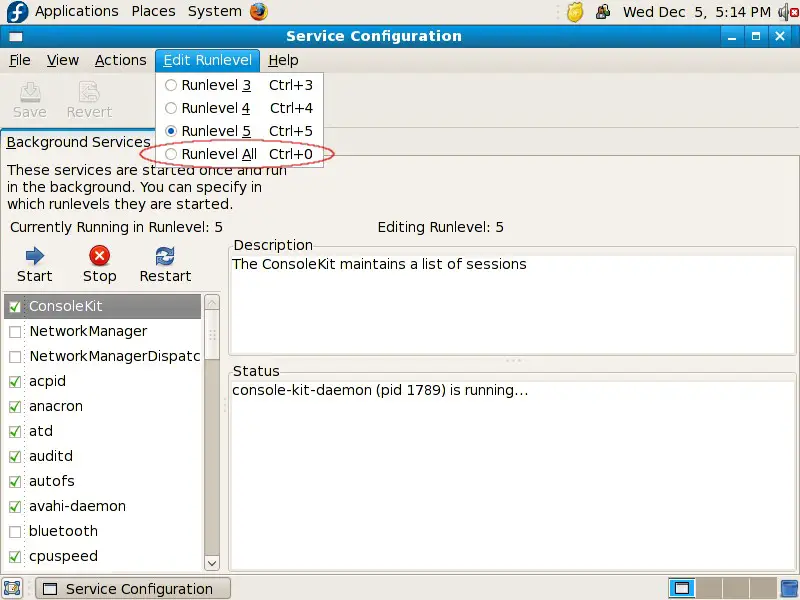800x600 pixels.
Task: Open the Places menu
Action: coord(153,11)
